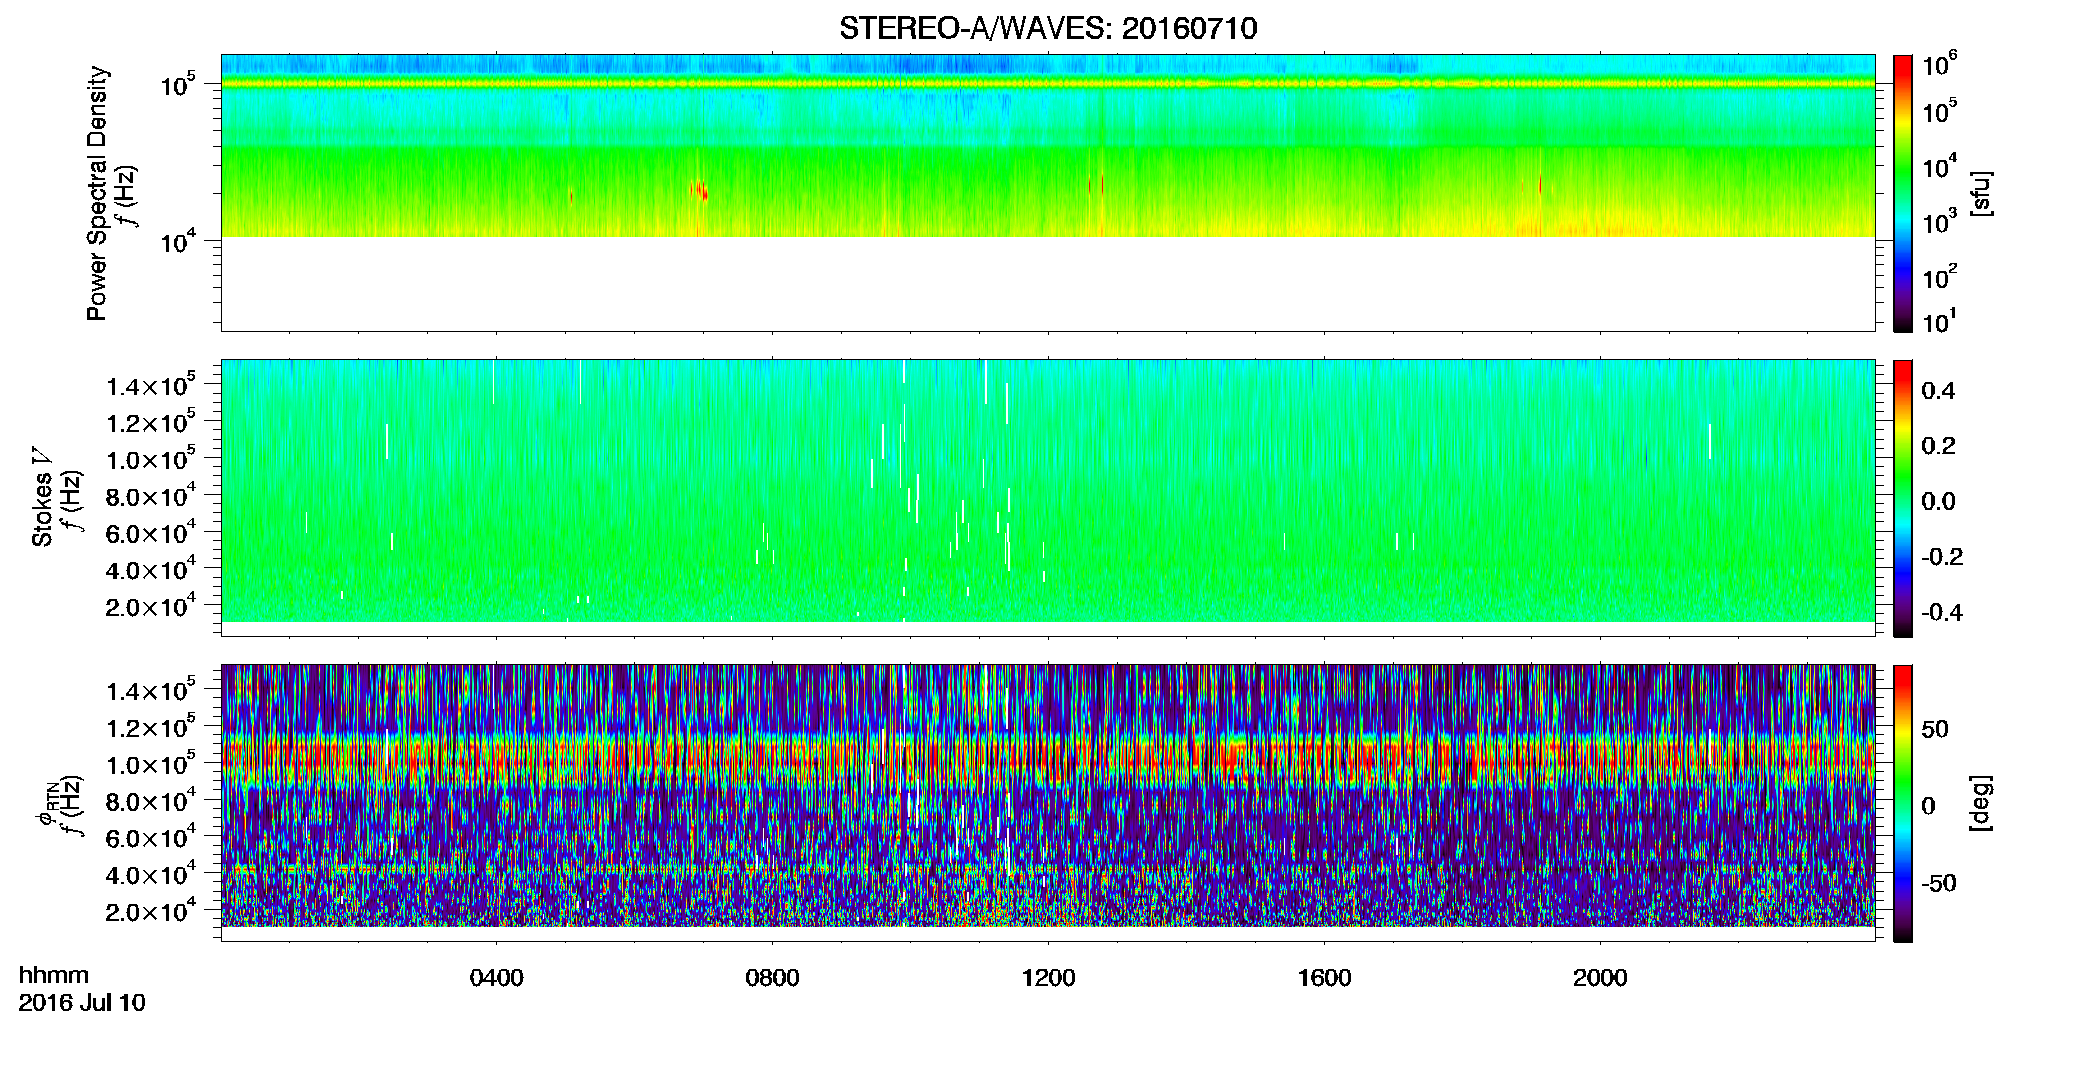
Task: Select the sfu color bar of top panel
Action: (1902, 193)
